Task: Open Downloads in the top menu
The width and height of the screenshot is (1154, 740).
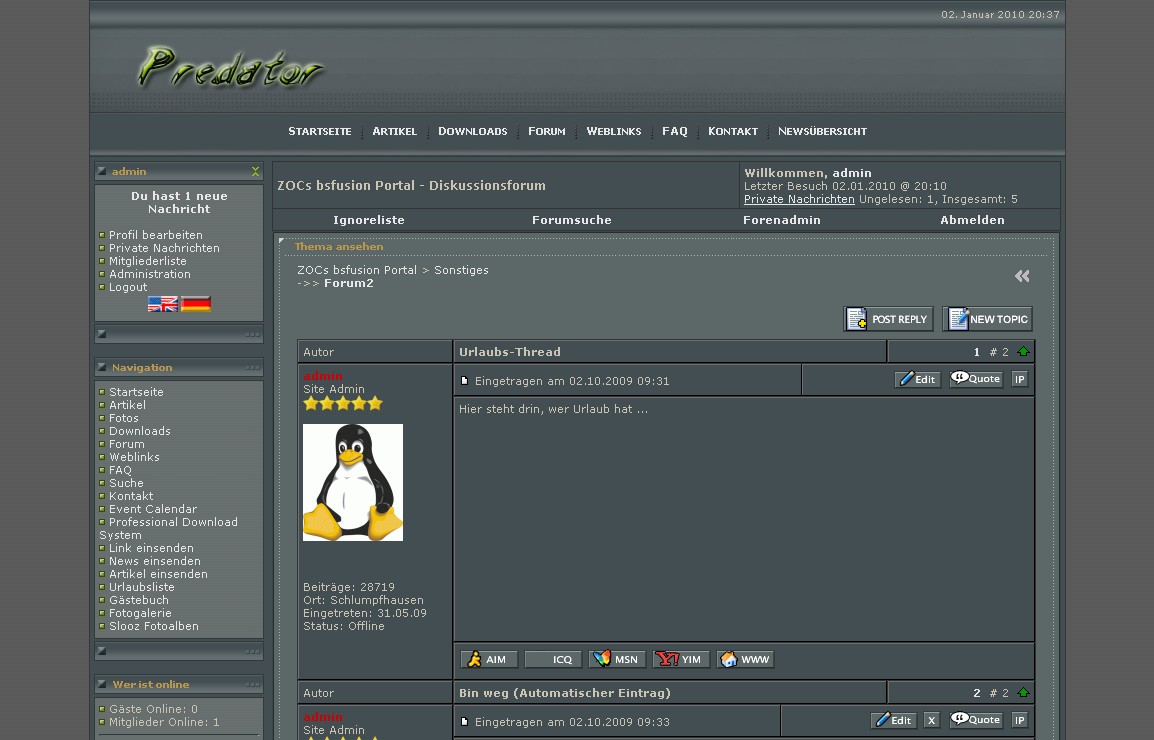Action: (472, 132)
